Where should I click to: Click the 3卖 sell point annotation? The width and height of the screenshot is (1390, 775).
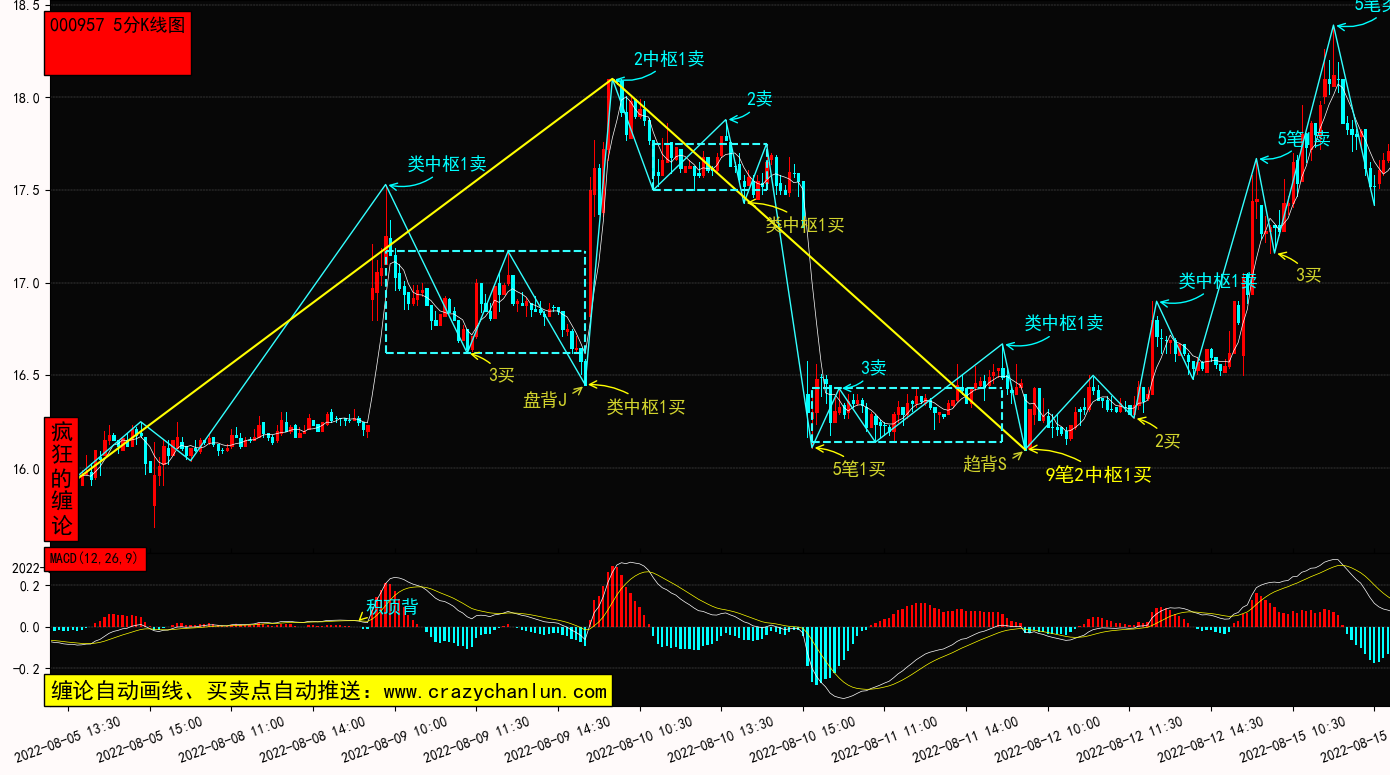[x=873, y=368]
